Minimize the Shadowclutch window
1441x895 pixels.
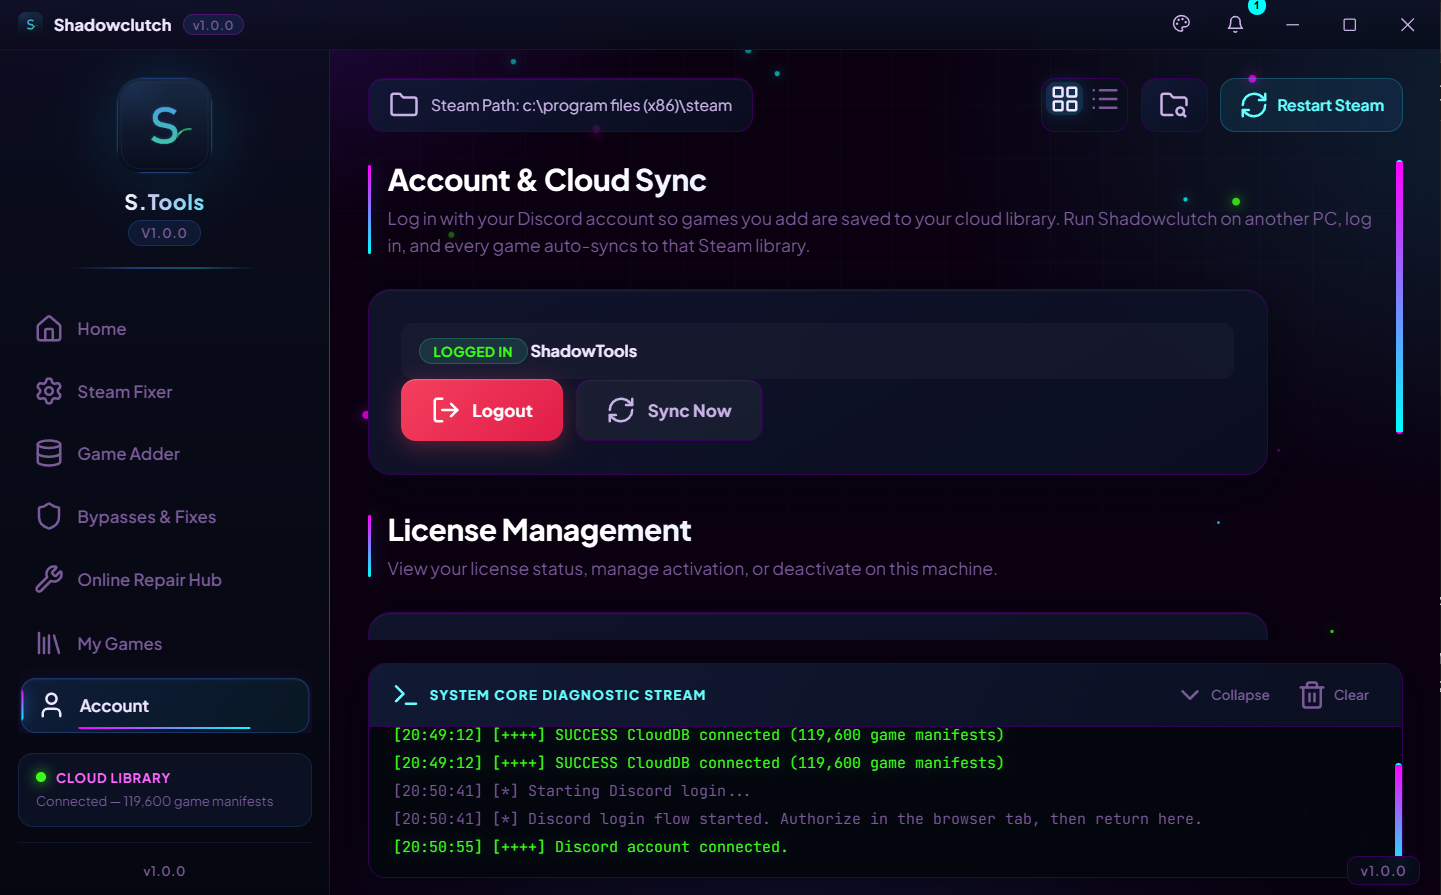(x=1293, y=24)
